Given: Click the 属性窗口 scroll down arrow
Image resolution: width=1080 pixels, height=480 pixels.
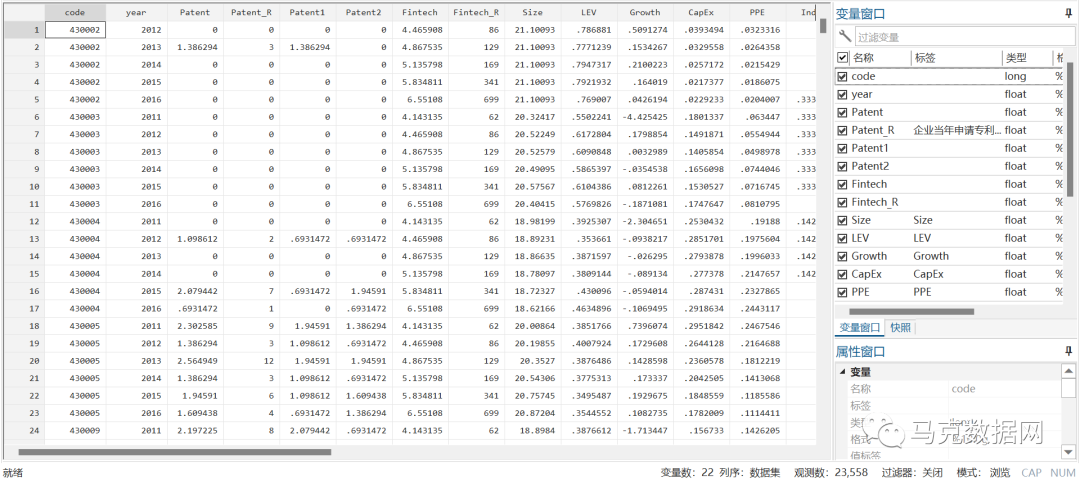Looking at the screenshot, I should 1068,452.
